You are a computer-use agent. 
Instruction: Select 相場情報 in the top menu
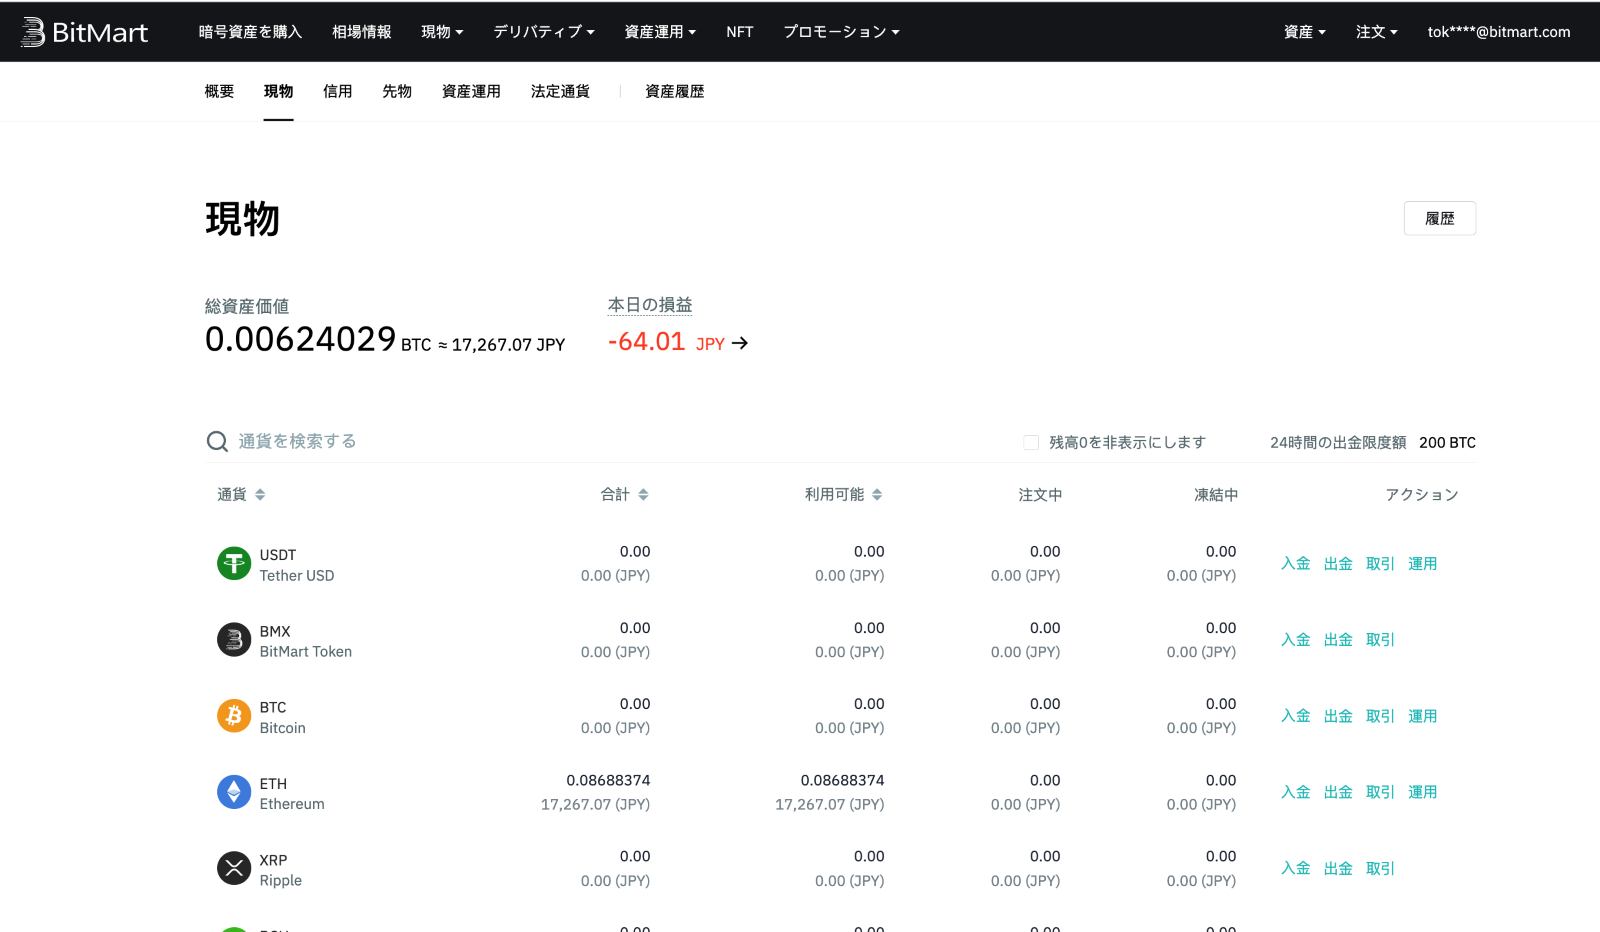click(x=361, y=31)
